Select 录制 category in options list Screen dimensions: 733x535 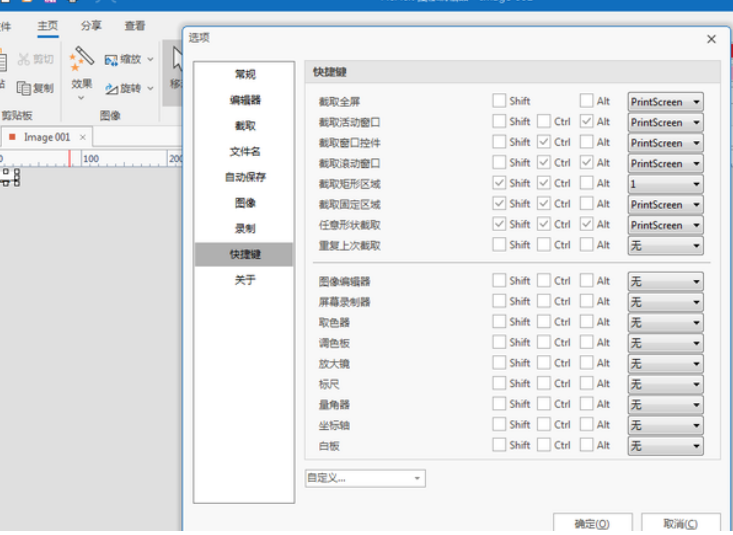pyautogui.click(x=245, y=229)
